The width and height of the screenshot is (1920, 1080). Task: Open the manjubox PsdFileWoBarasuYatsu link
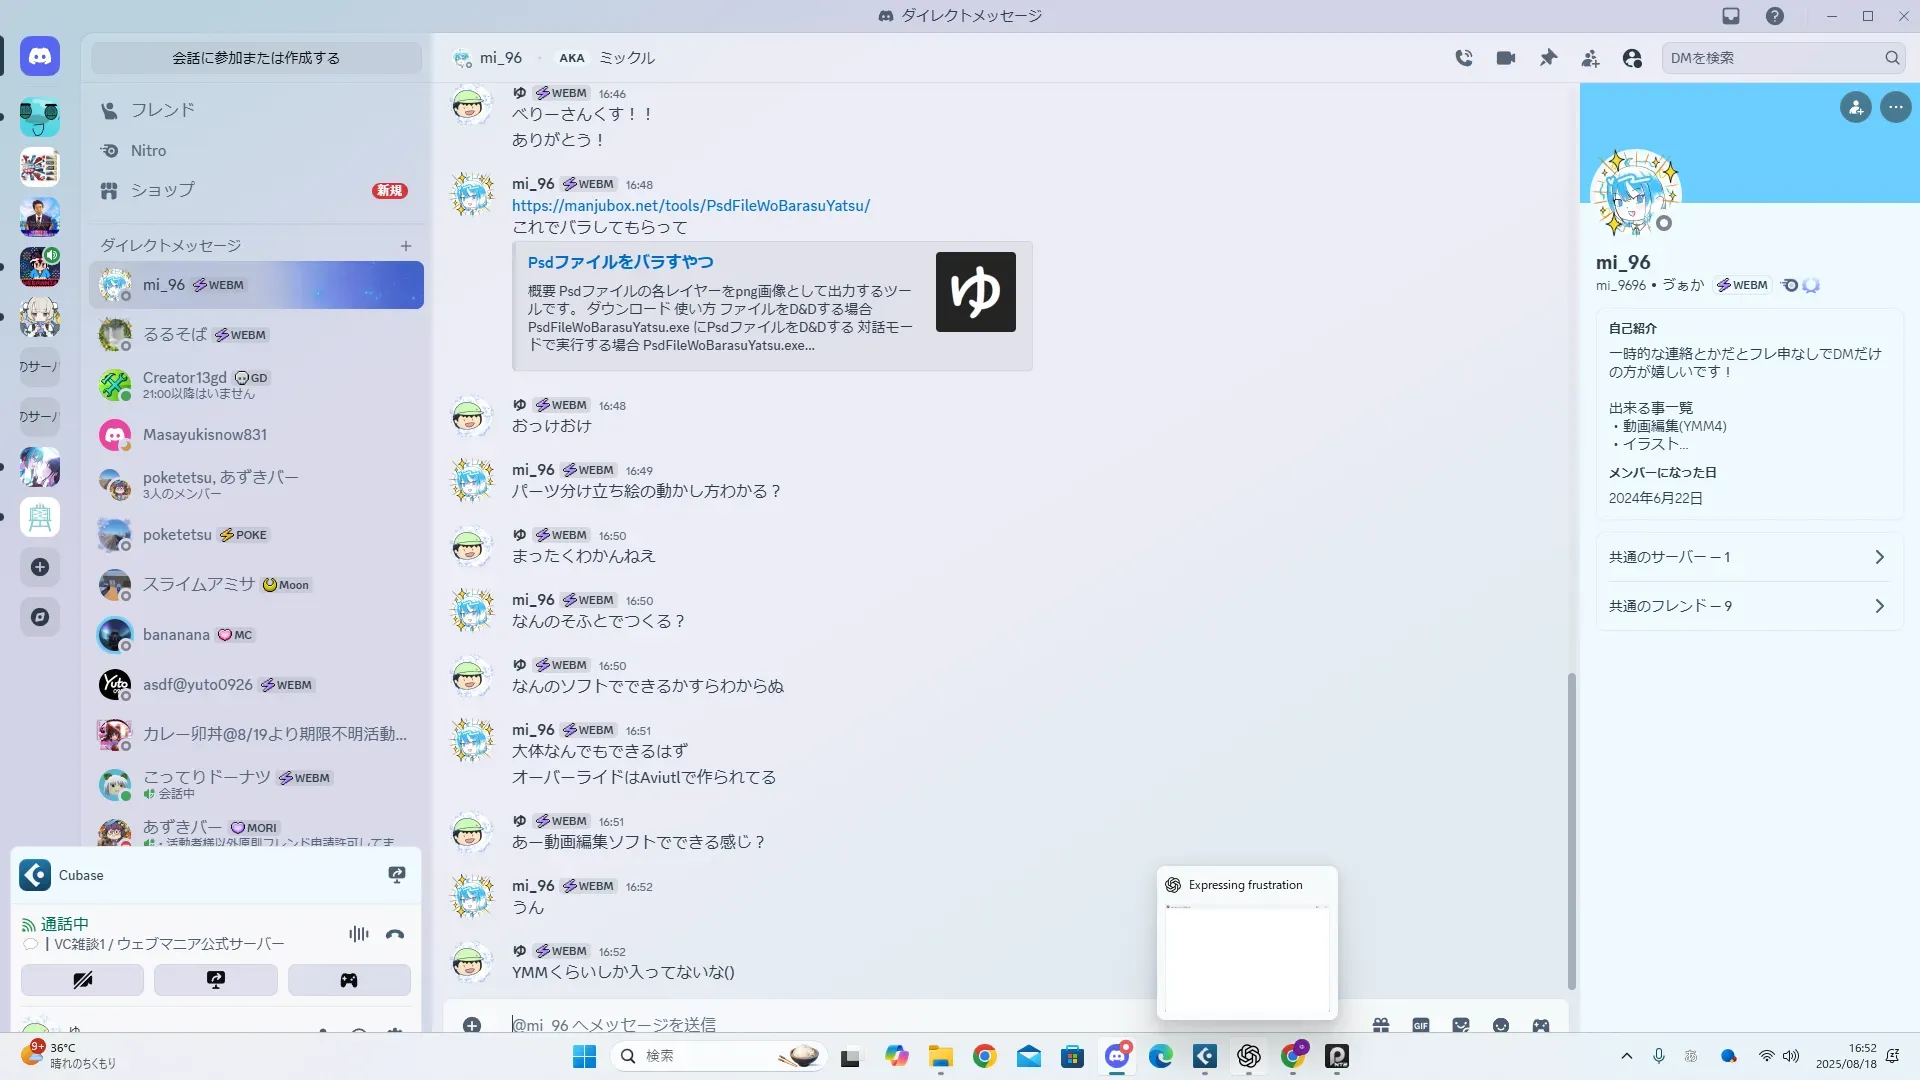coord(691,206)
